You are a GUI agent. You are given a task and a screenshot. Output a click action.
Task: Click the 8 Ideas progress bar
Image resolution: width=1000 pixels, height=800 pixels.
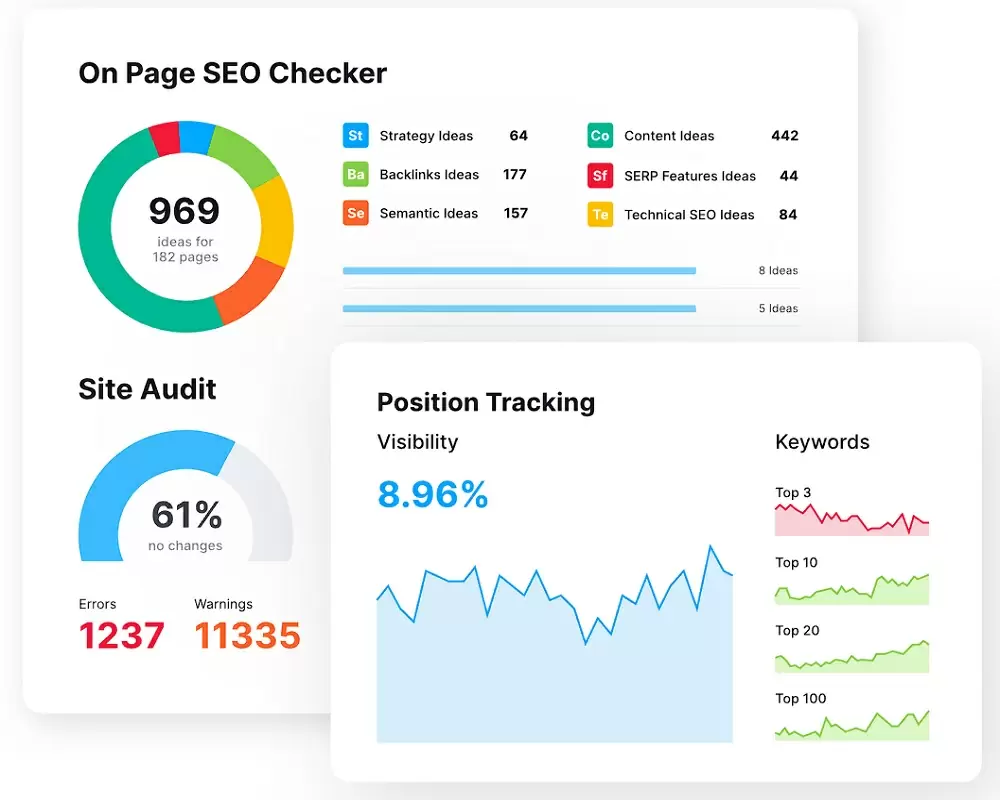[519, 270]
